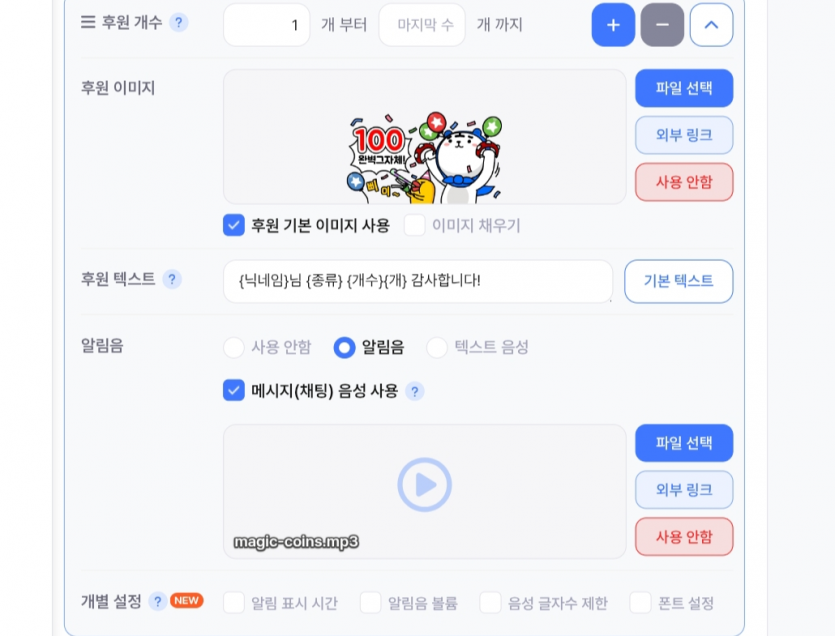Screen dimensions: 835x636
Task: Select the 텍스트 음성 radio option
Action: tap(437, 347)
